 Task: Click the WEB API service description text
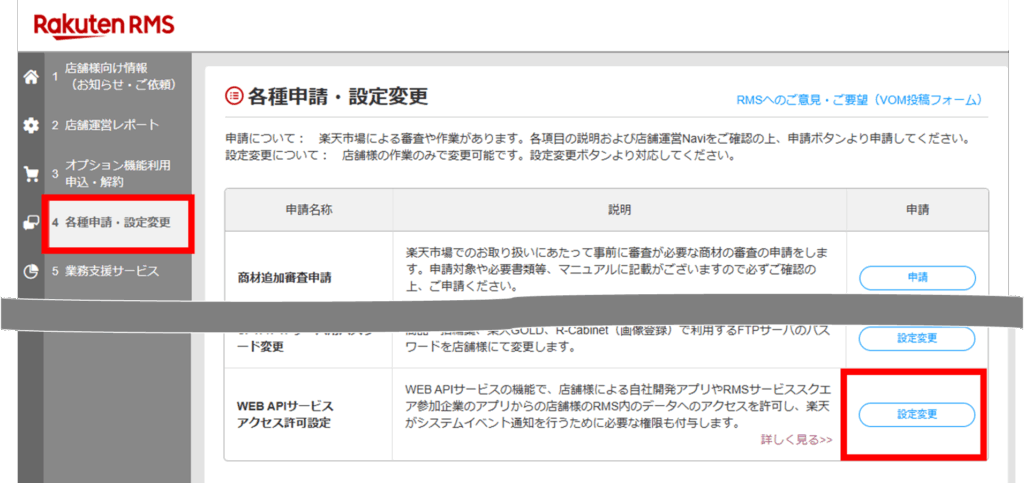(619, 407)
